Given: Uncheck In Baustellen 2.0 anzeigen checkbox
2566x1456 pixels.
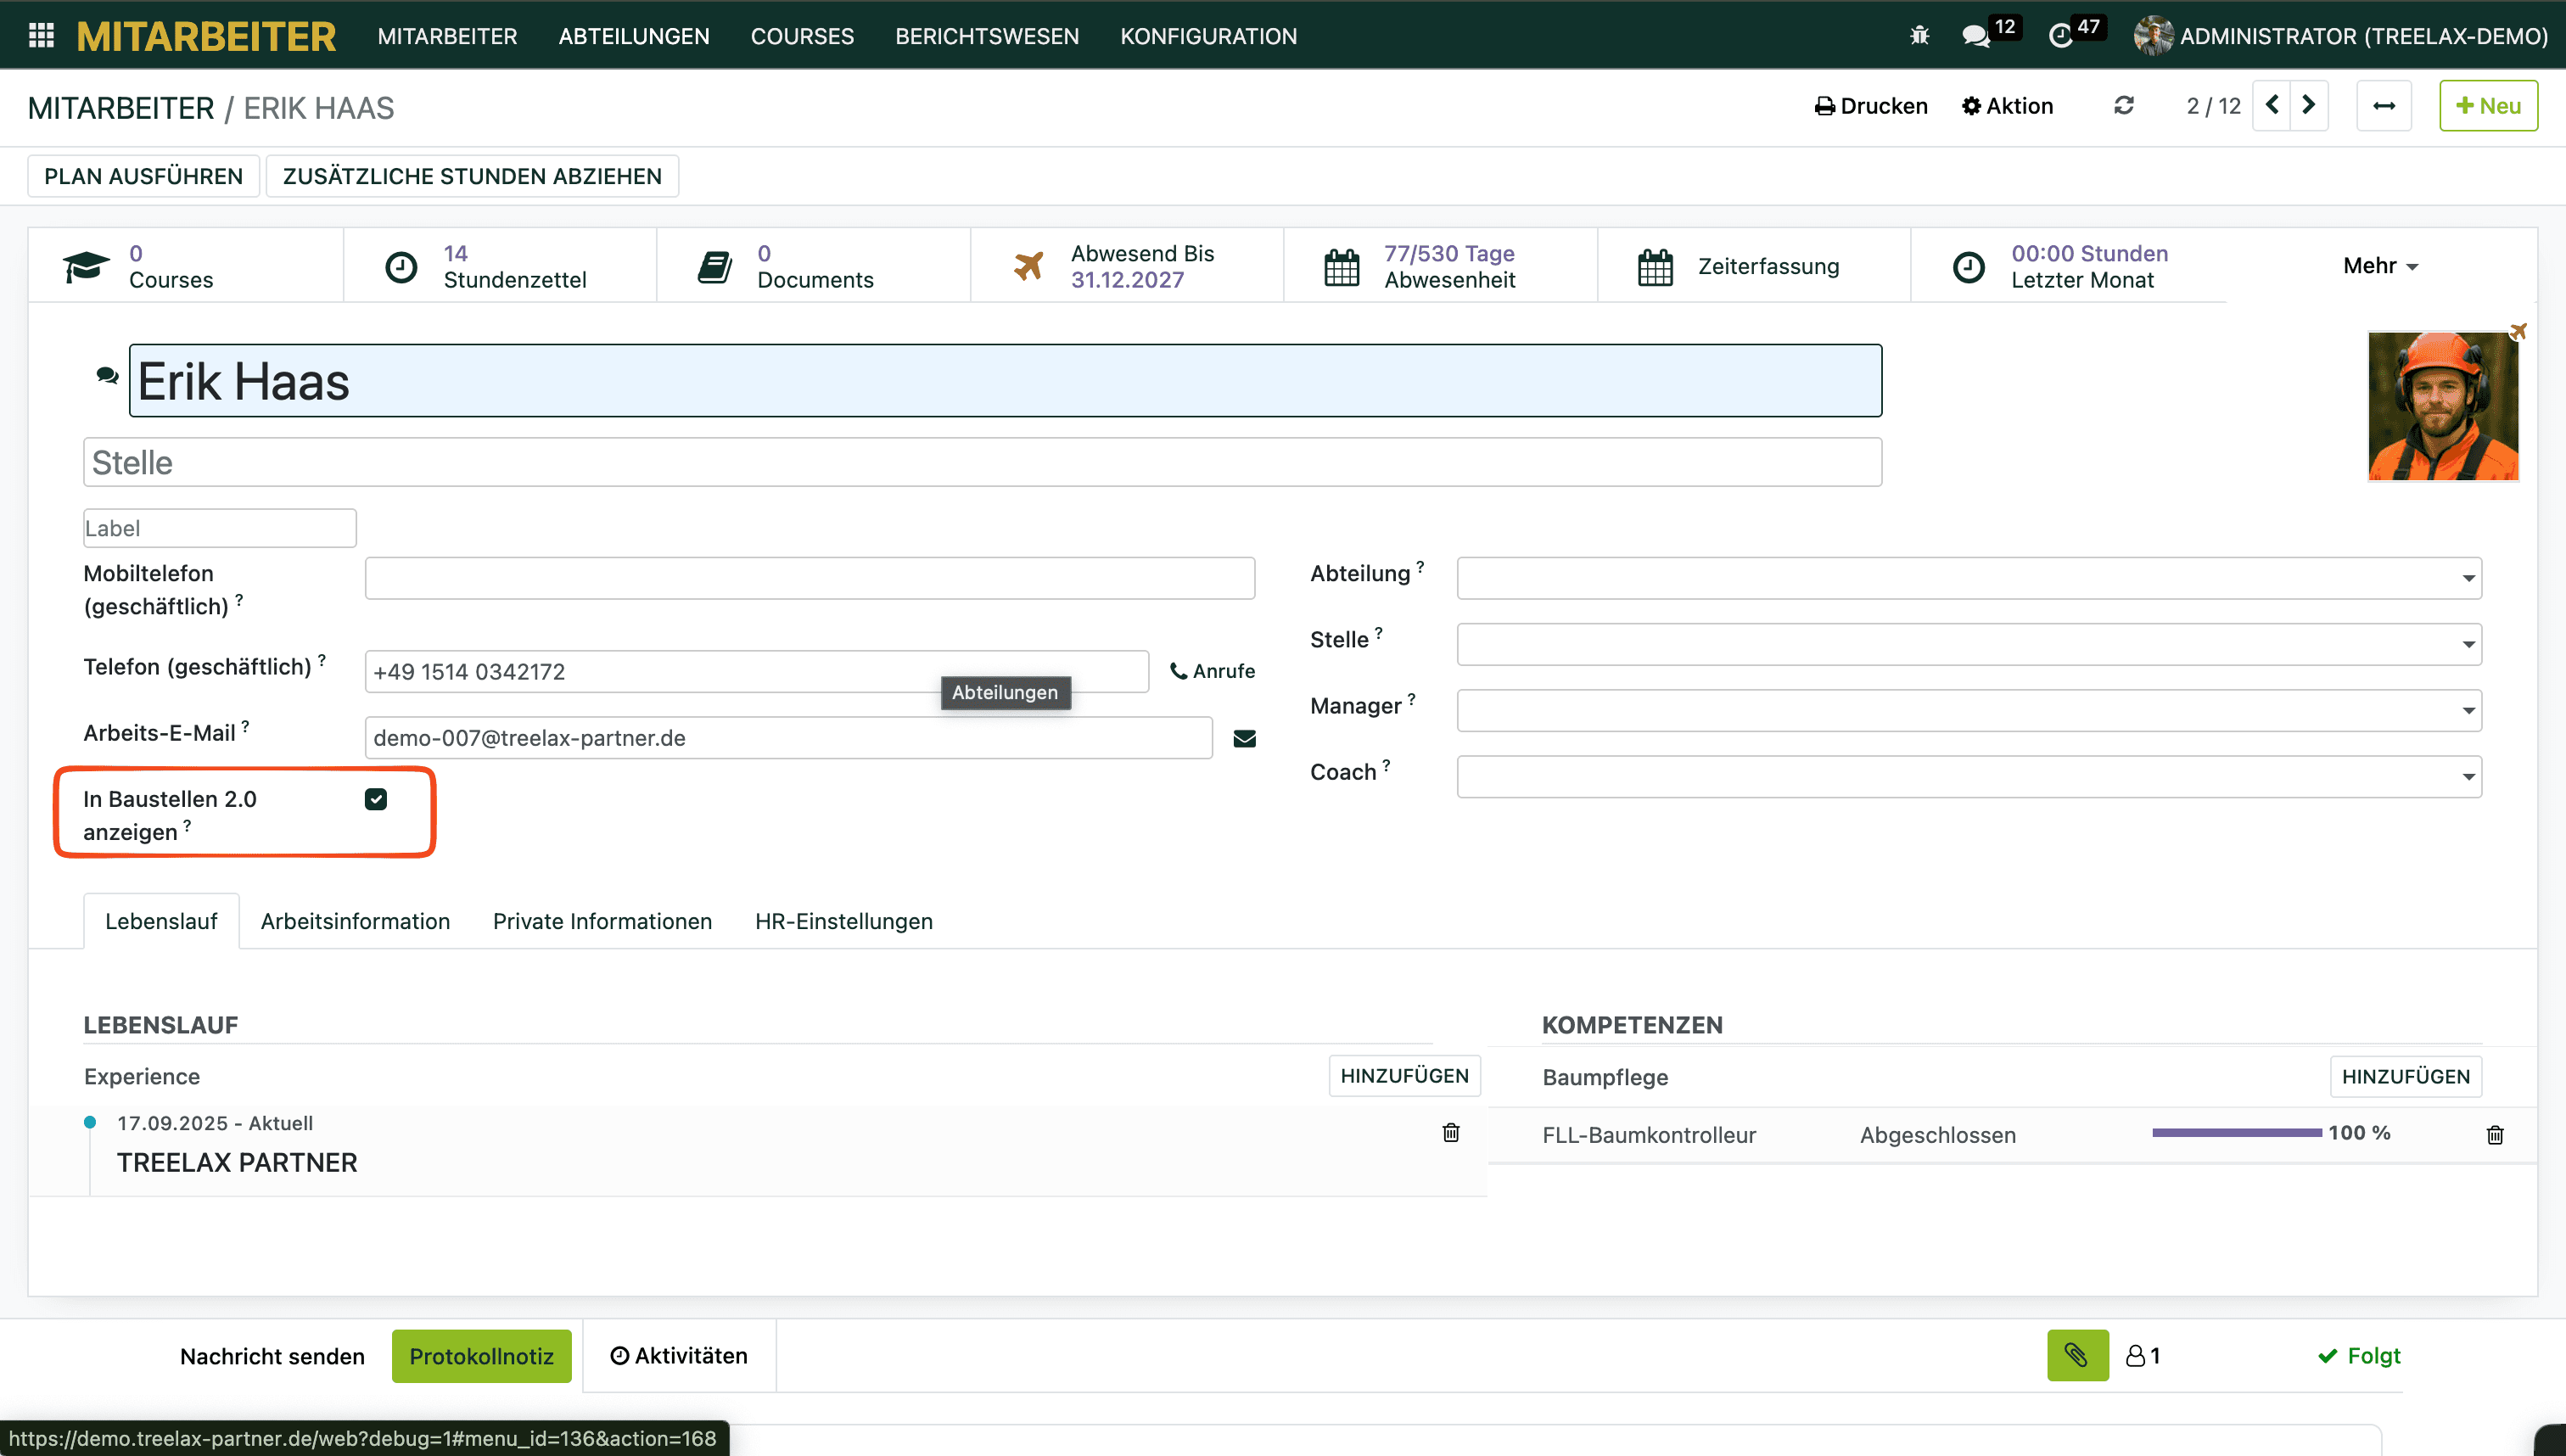Looking at the screenshot, I should coord(376,799).
